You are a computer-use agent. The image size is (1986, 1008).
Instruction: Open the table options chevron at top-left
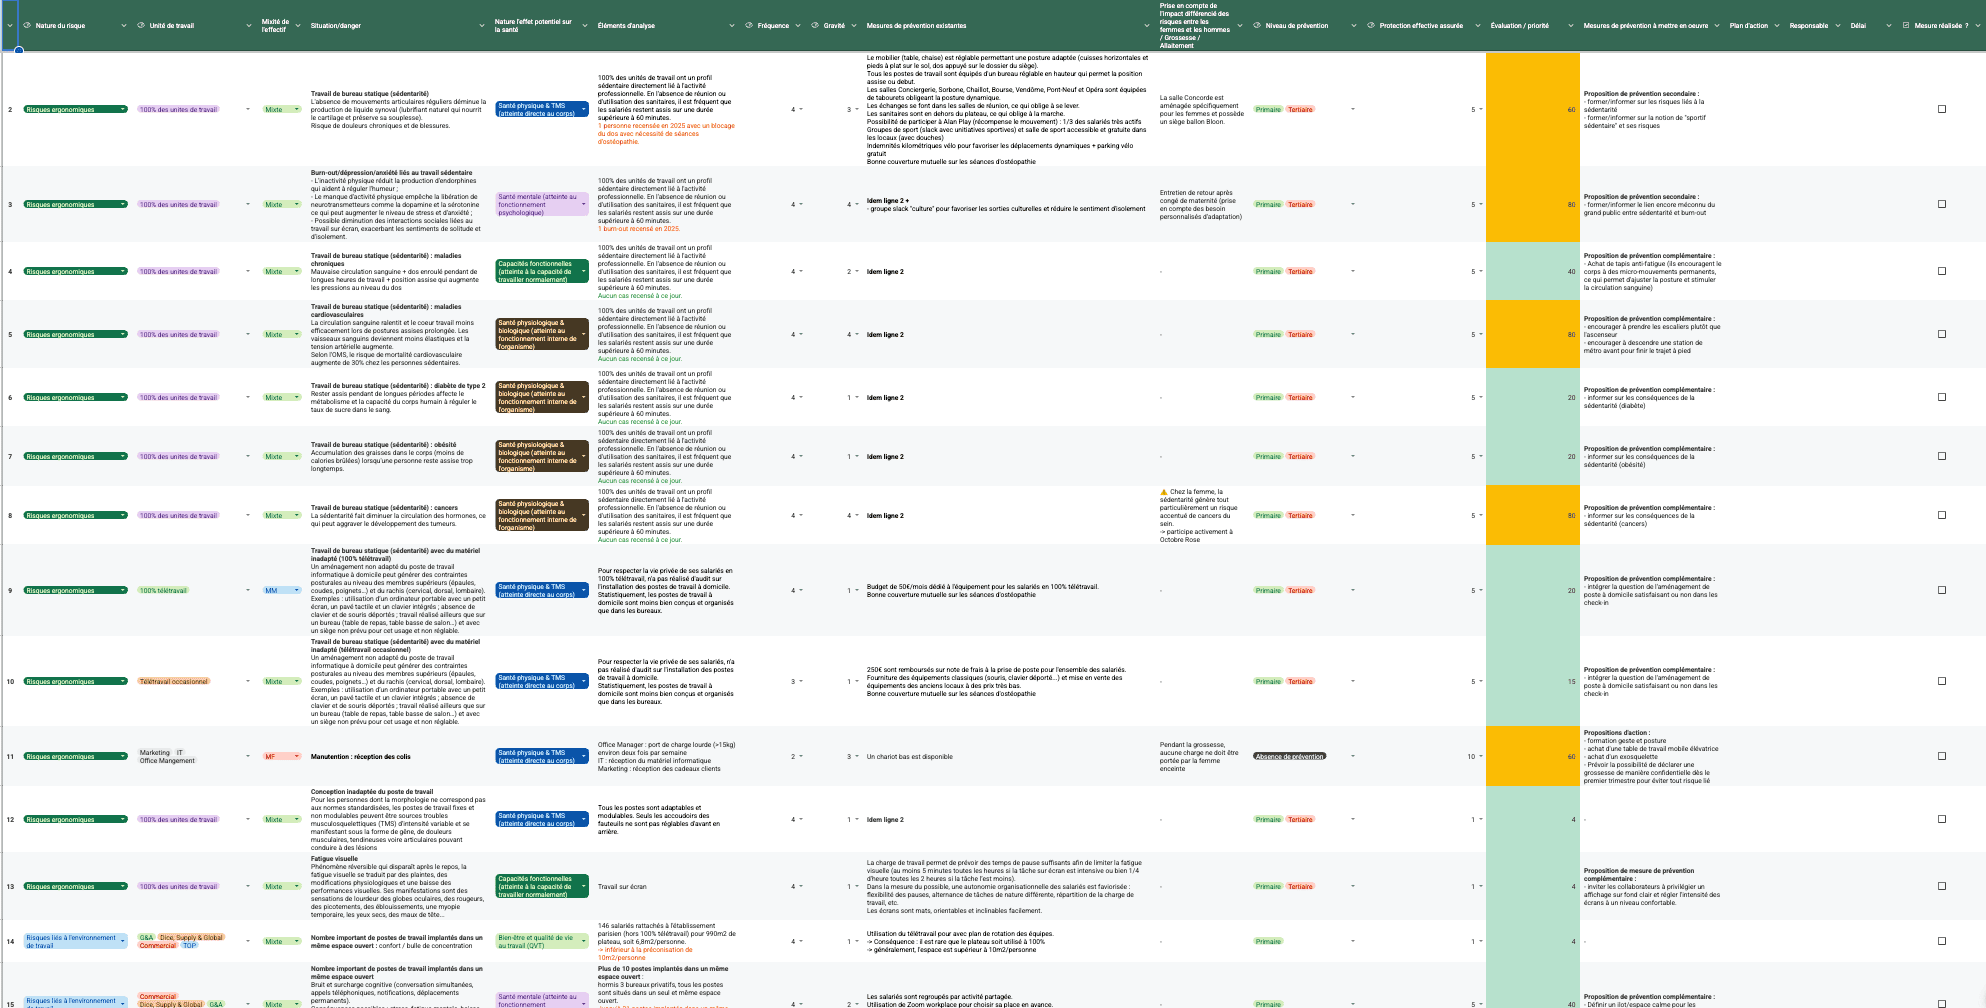tap(11, 26)
